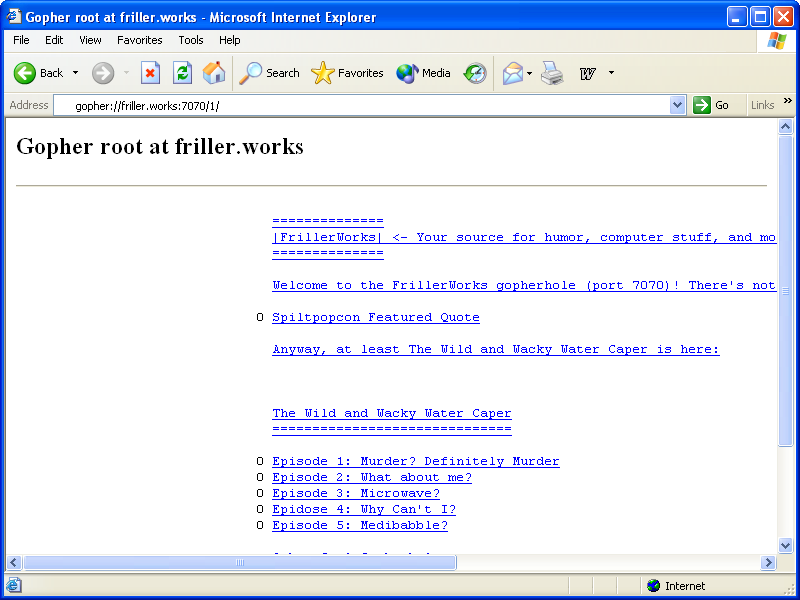Open the Help menu
800x600 pixels.
point(230,40)
